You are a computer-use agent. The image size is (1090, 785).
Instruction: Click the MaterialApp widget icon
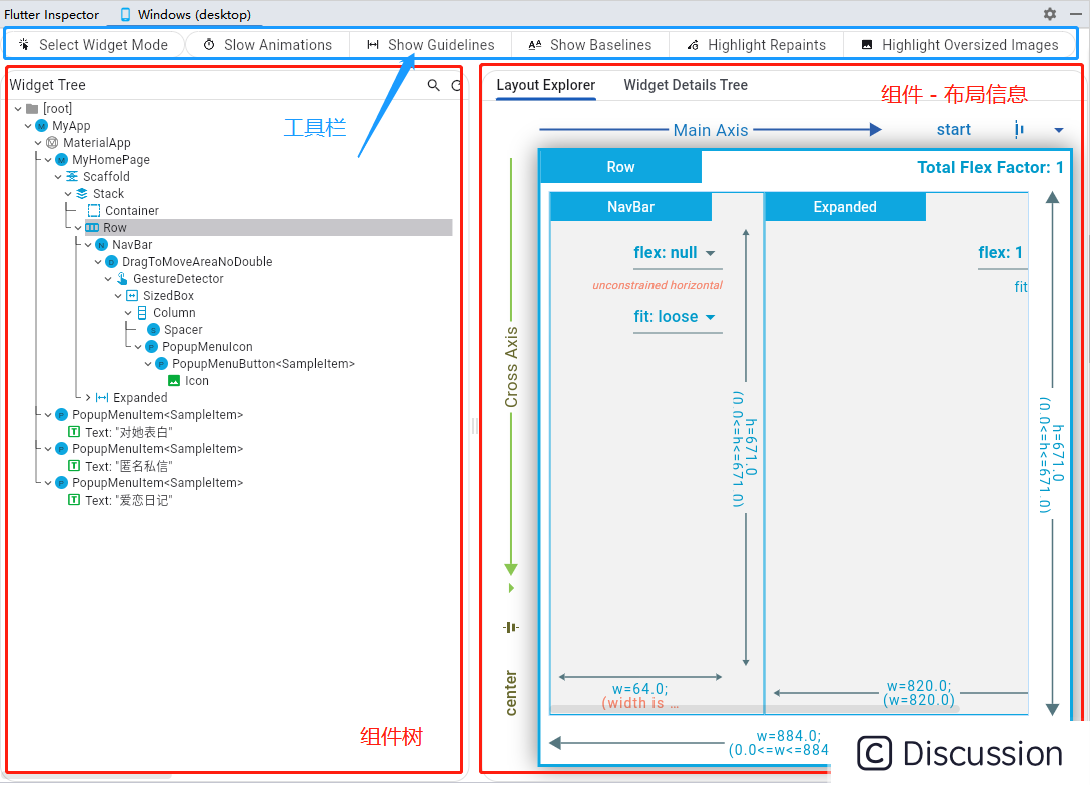click(x=51, y=143)
